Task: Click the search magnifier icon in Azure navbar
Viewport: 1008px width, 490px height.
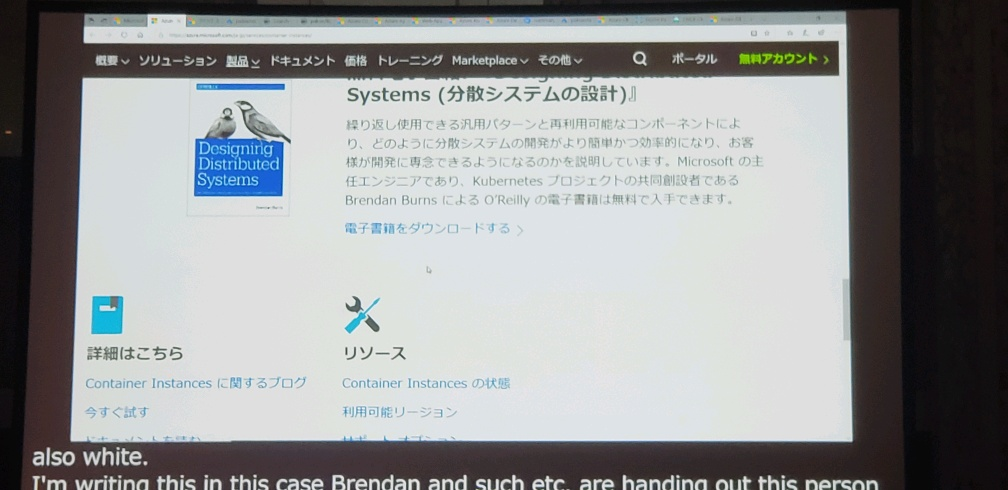Action: pyautogui.click(x=639, y=59)
